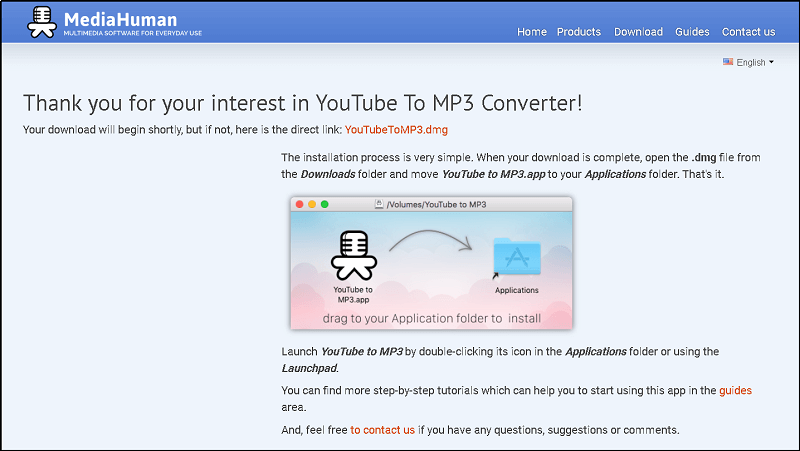
Task: Open the Contact us menu item
Action: coord(748,32)
